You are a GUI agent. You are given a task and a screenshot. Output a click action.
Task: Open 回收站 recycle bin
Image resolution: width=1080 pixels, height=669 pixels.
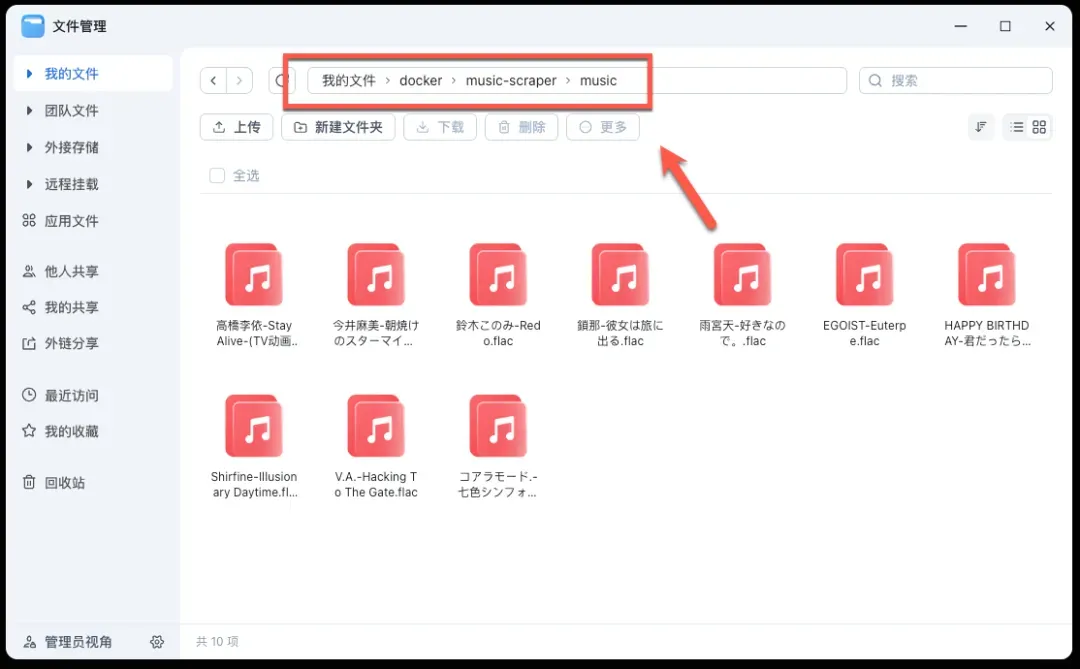64,483
